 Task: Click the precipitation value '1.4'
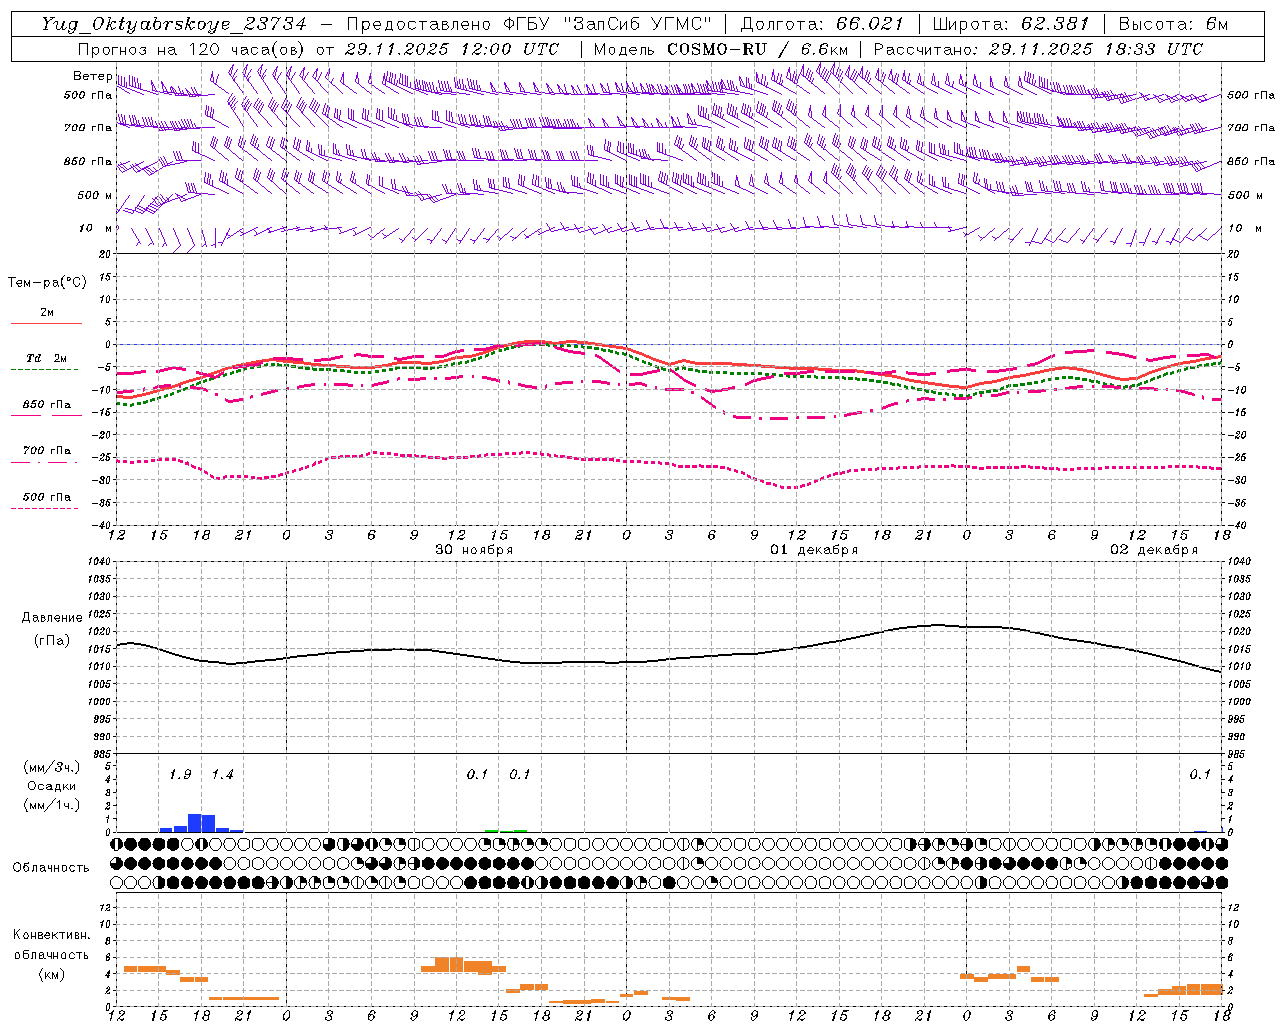pyautogui.click(x=222, y=775)
